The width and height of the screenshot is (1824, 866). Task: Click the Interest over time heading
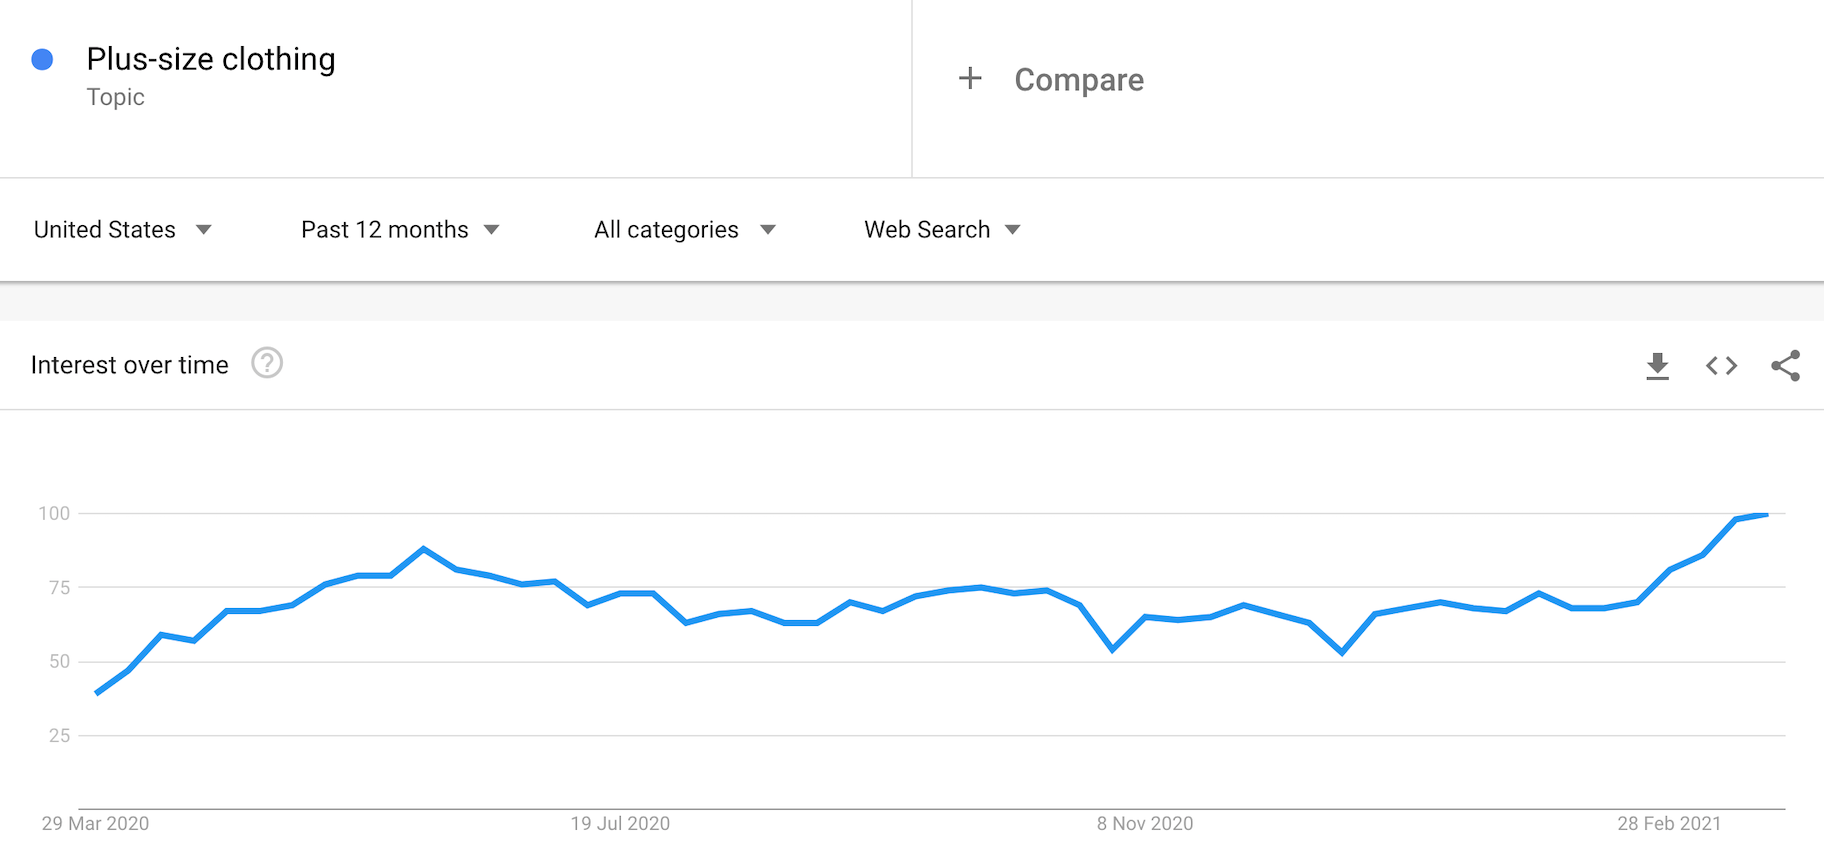click(x=130, y=366)
